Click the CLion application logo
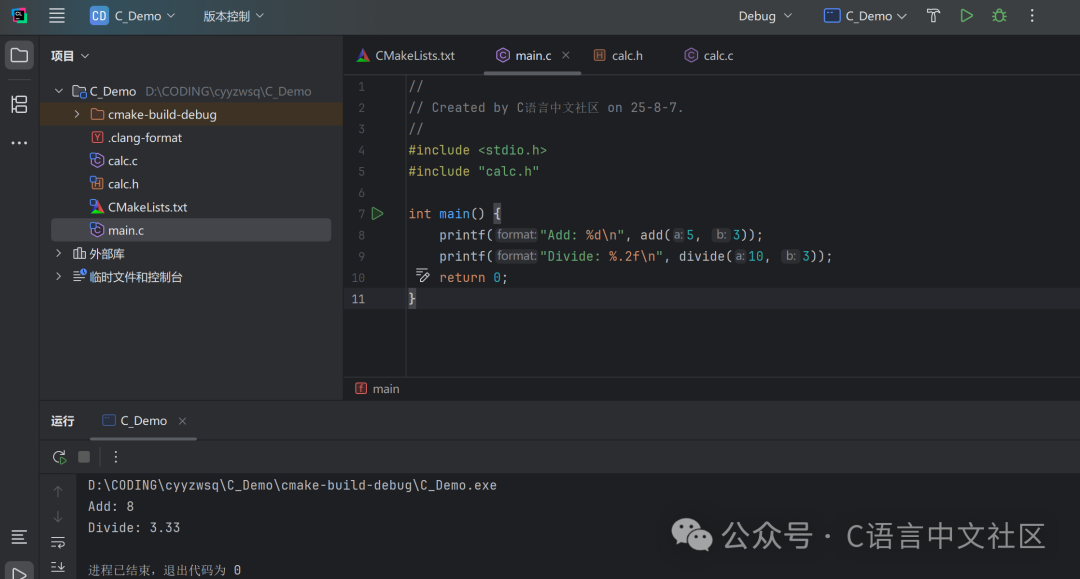Screen dimensions: 1080x579 [19, 16]
